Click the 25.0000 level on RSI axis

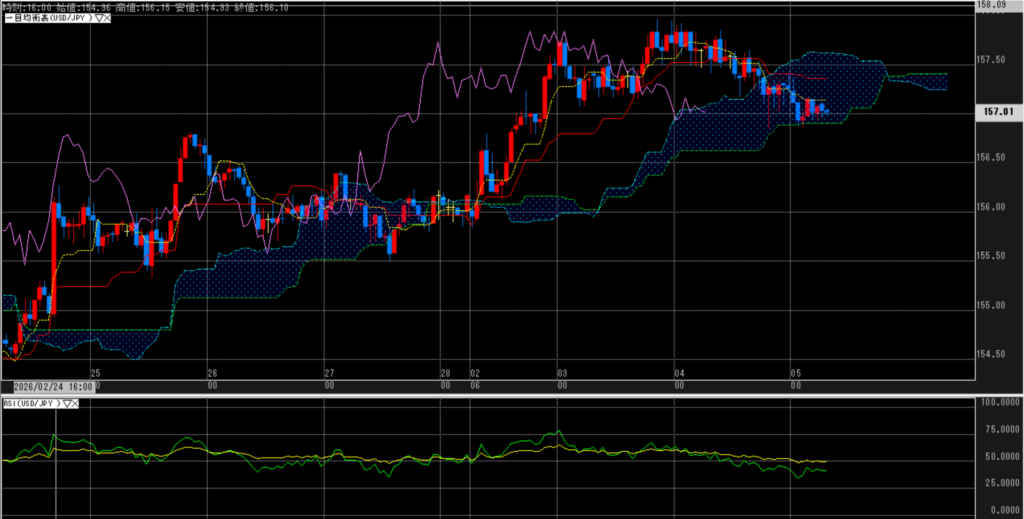pos(996,482)
